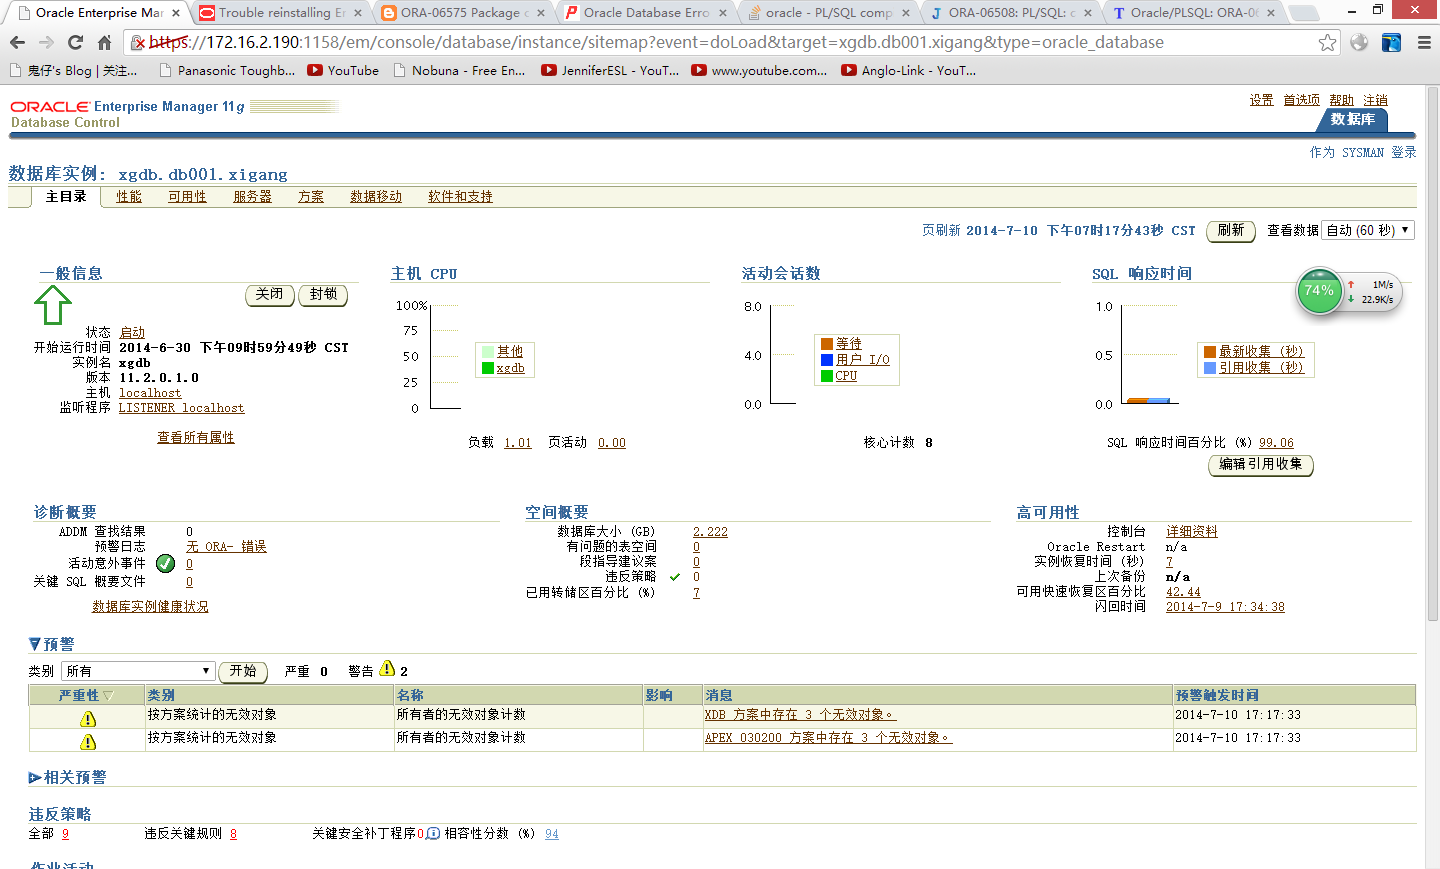Click the 74% green network speed widget

coord(1319,291)
